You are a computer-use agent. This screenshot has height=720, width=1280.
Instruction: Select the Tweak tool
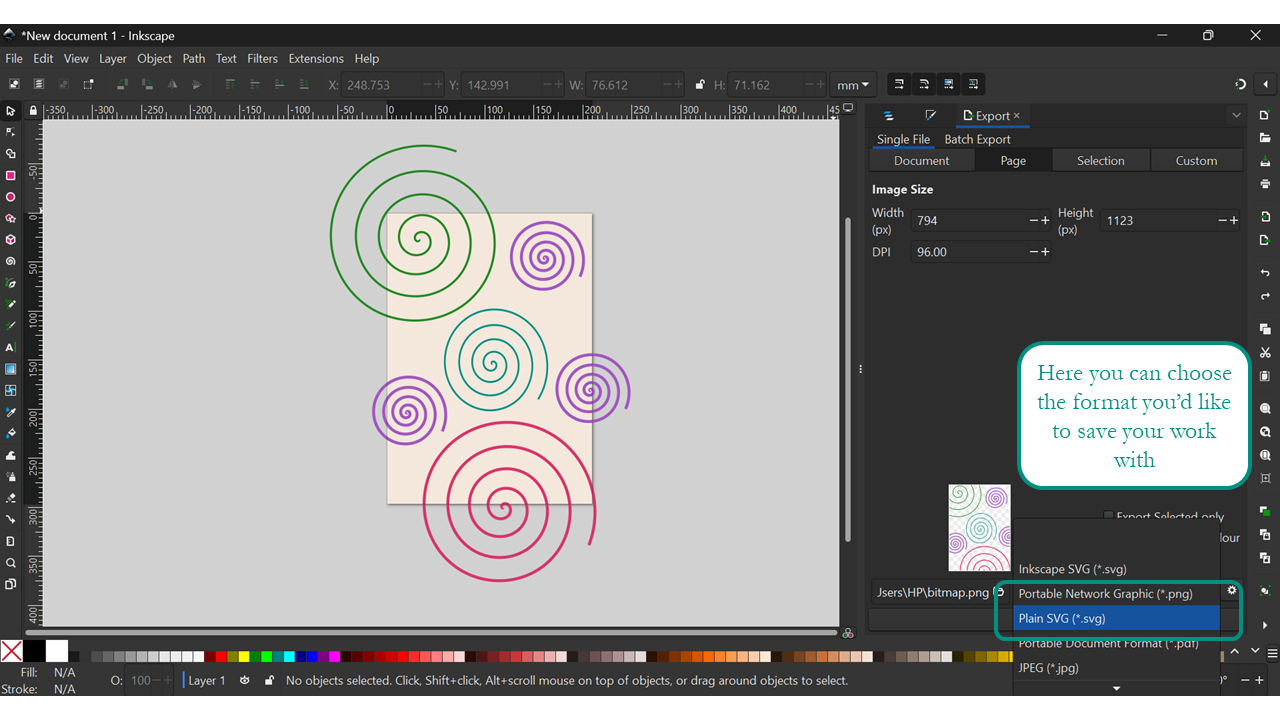tap(11, 455)
